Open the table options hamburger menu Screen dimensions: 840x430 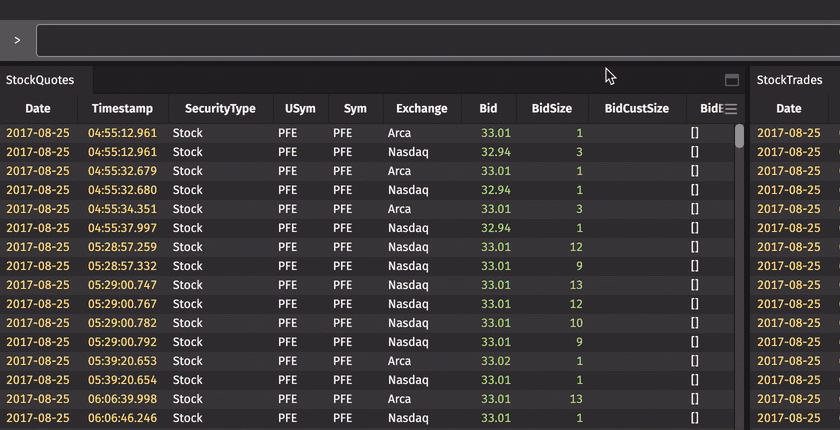[731, 109]
